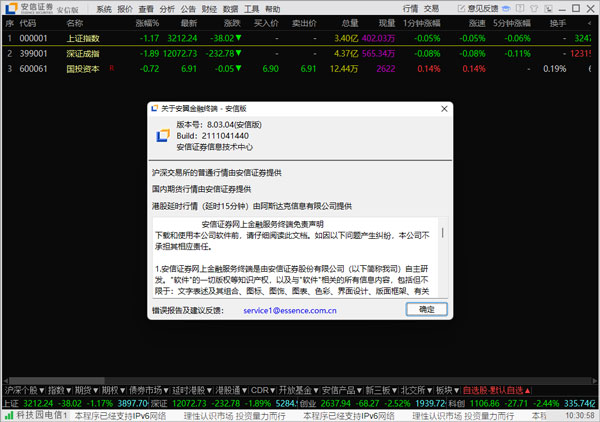Expand the 期货 dropdown tab
600x422 pixels.
pyautogui.click(x=86, y=390)
